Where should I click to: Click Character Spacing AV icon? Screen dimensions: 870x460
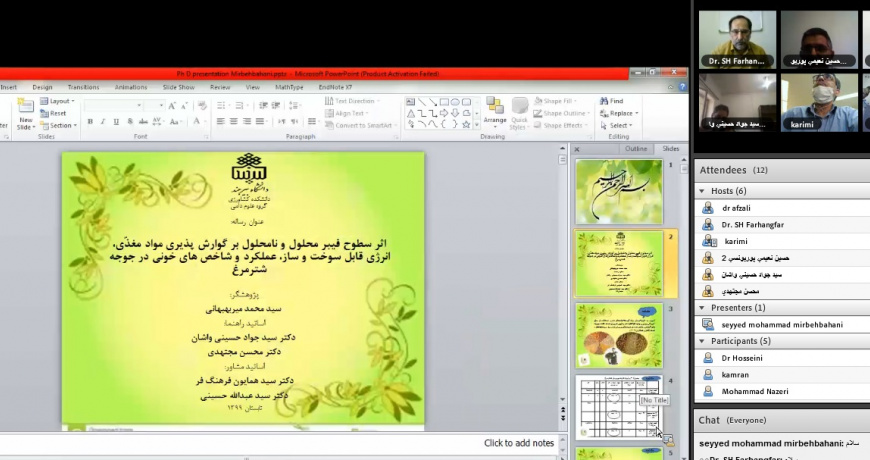157,122
